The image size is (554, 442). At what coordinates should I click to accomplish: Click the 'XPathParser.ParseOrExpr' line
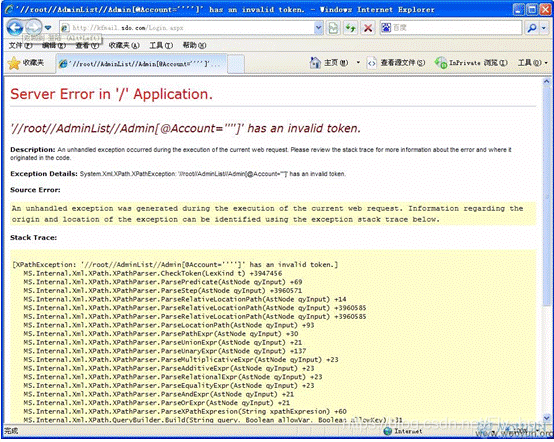pyautogui.click(x=157, y=403)
